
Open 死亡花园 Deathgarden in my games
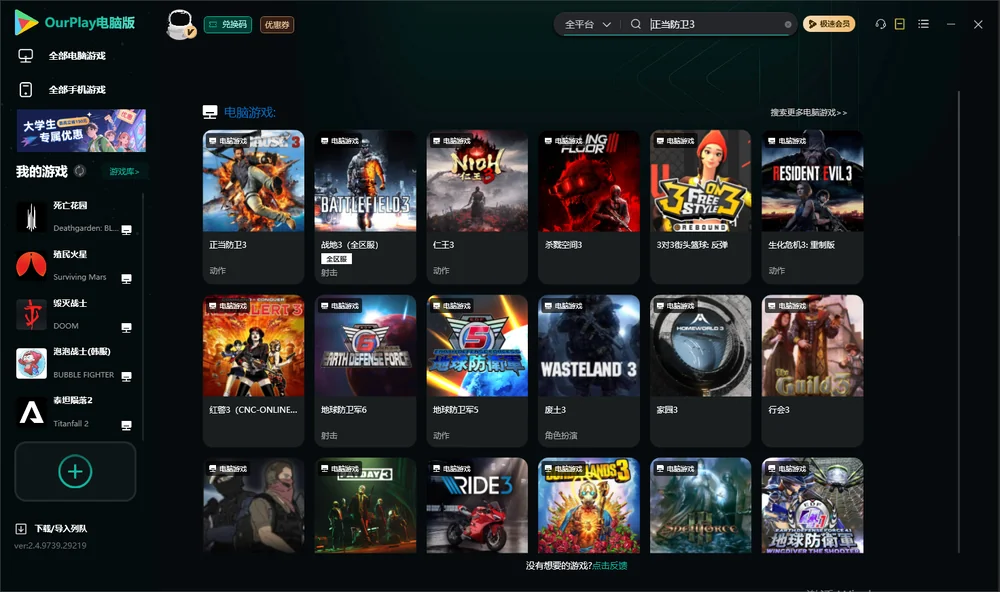(75, 217)
